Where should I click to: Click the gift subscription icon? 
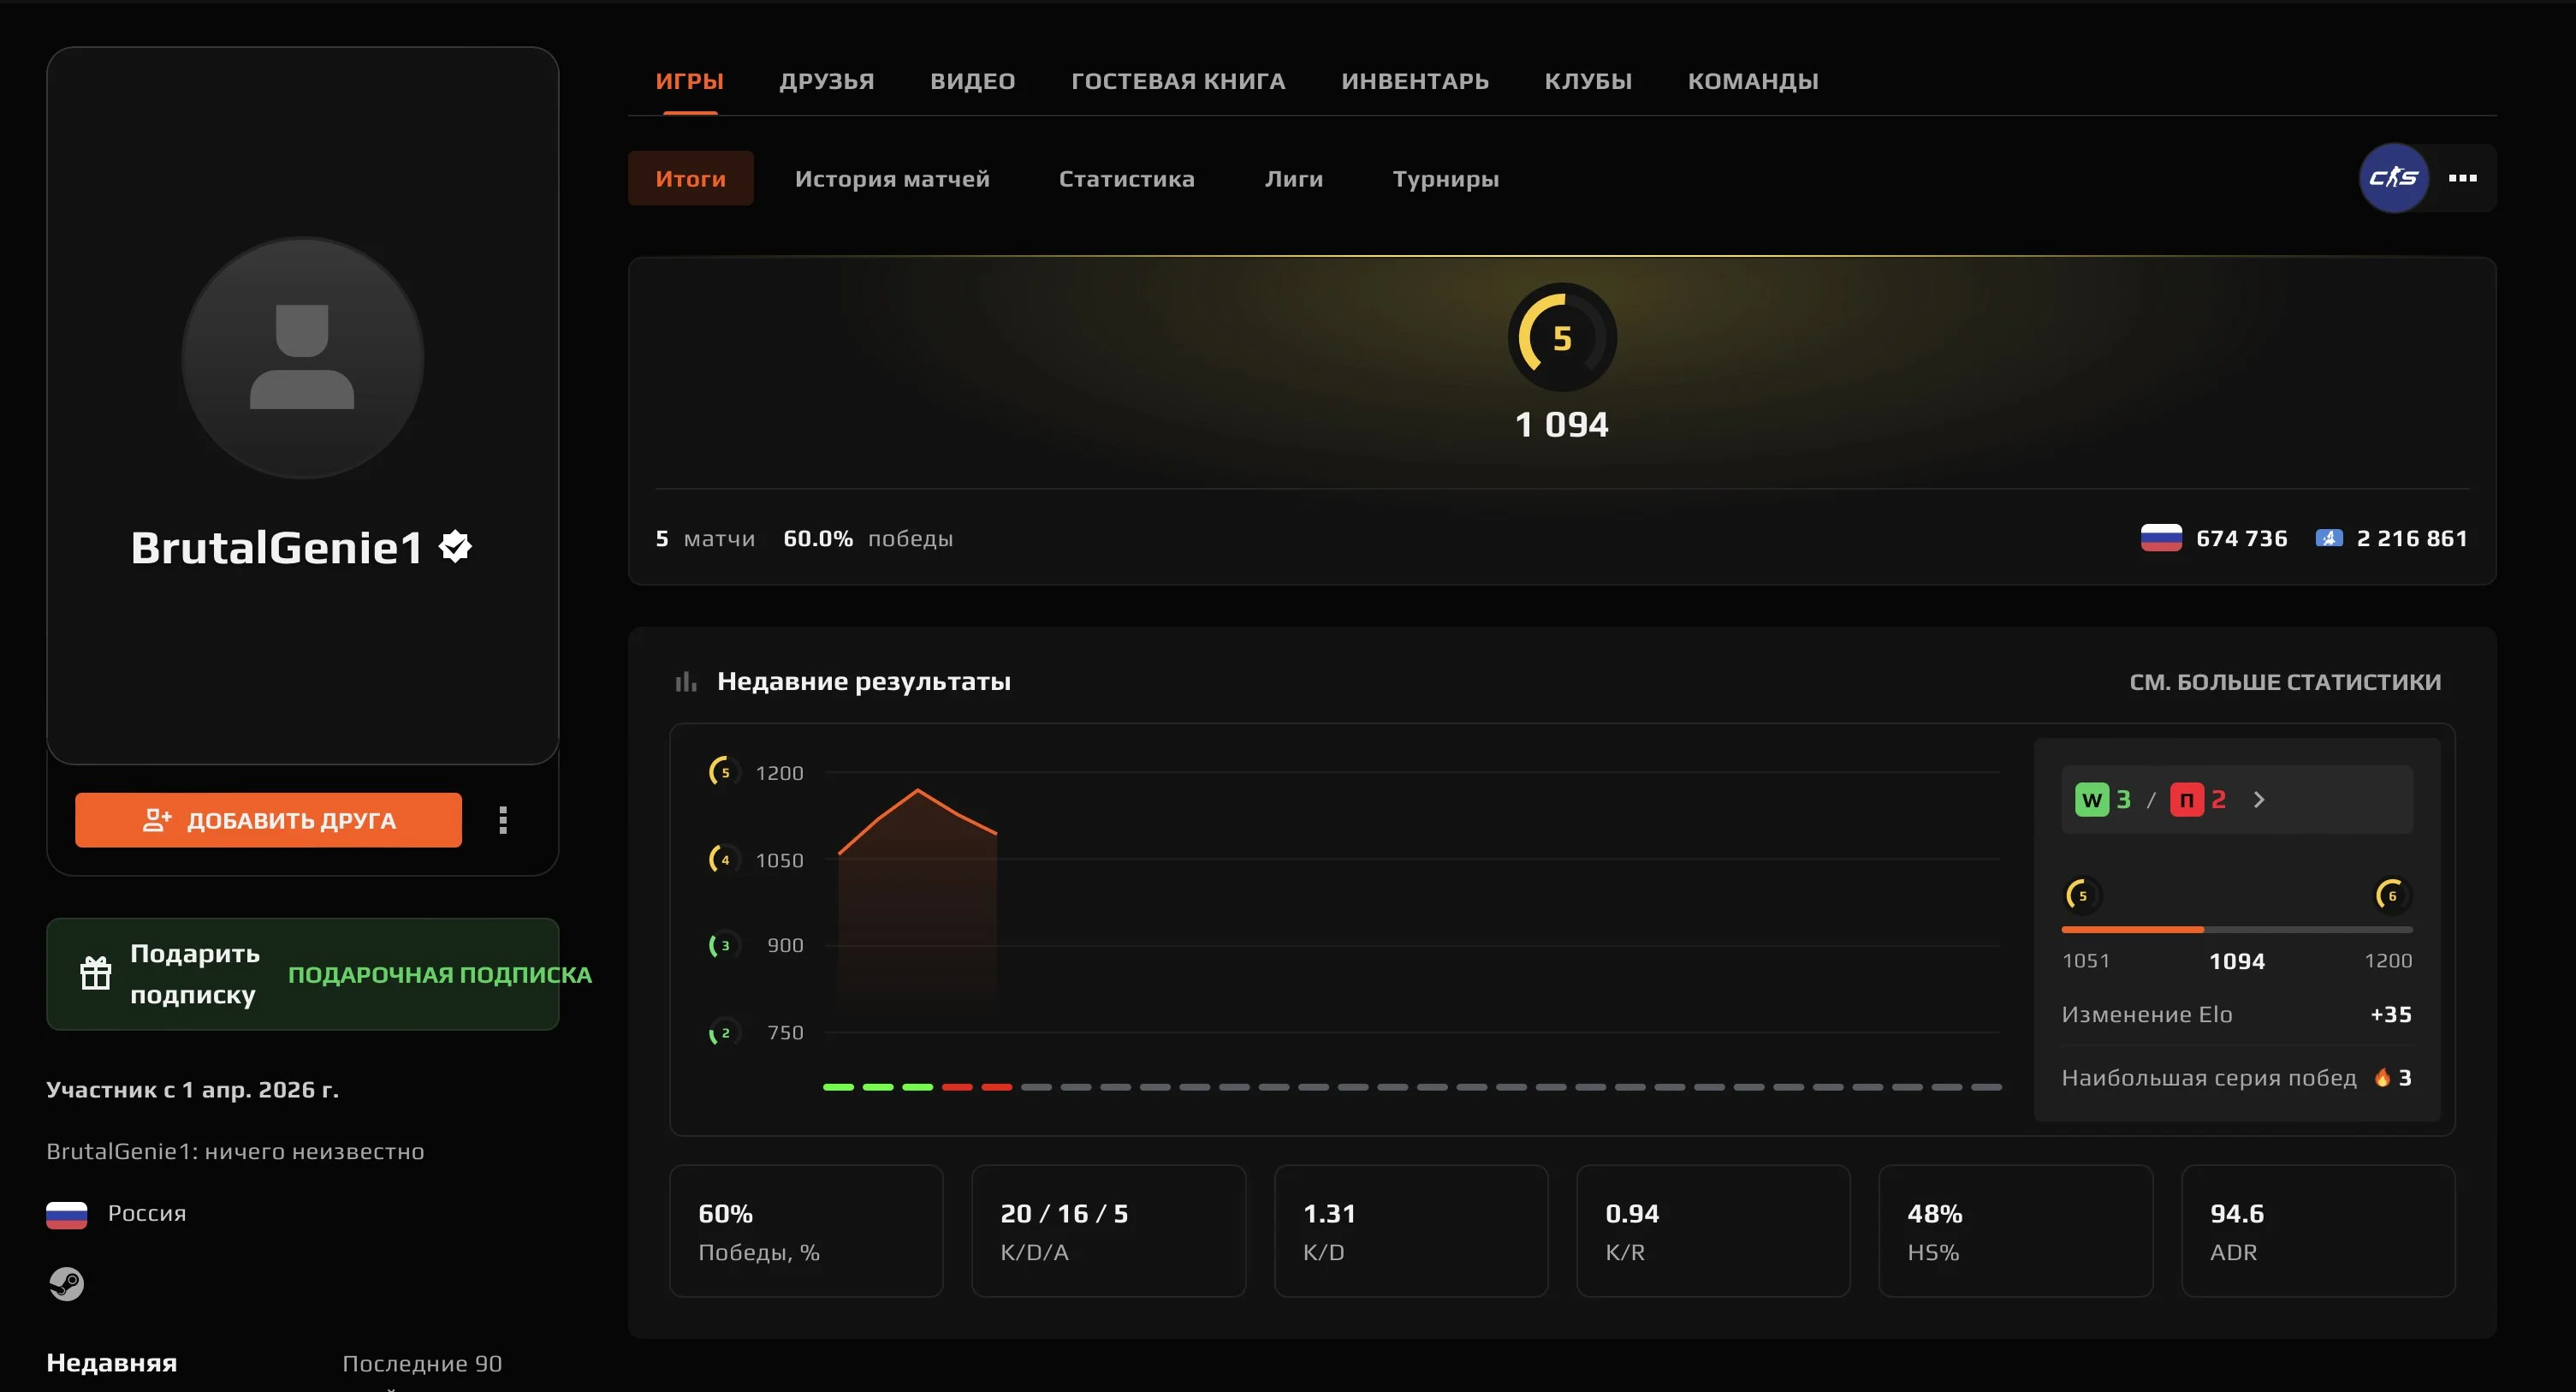96,973
